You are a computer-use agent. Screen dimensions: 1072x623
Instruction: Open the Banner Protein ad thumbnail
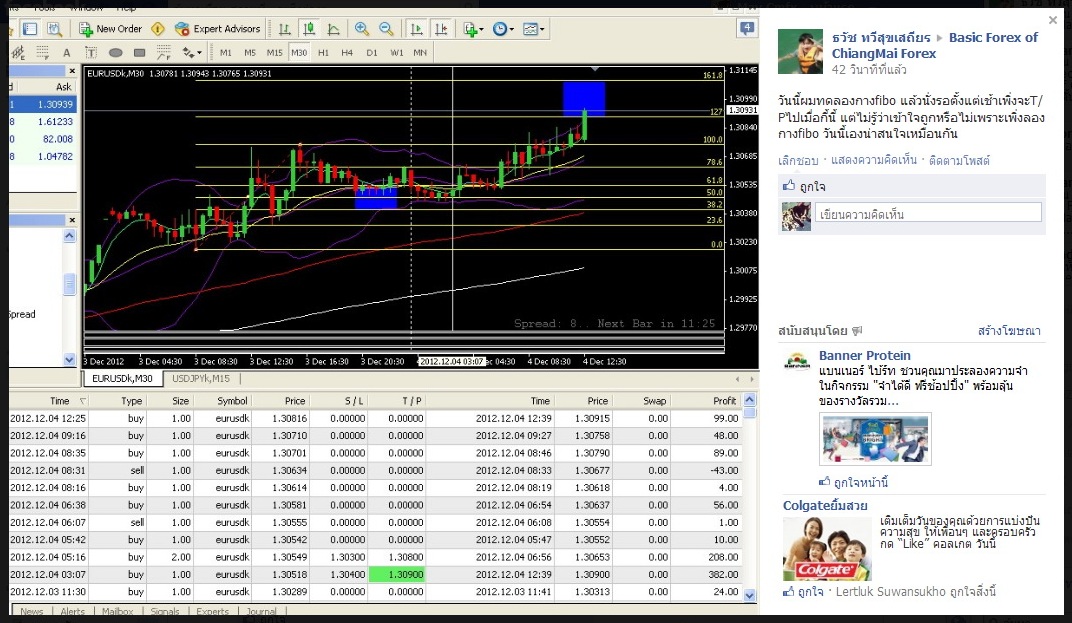coord(875,439)
